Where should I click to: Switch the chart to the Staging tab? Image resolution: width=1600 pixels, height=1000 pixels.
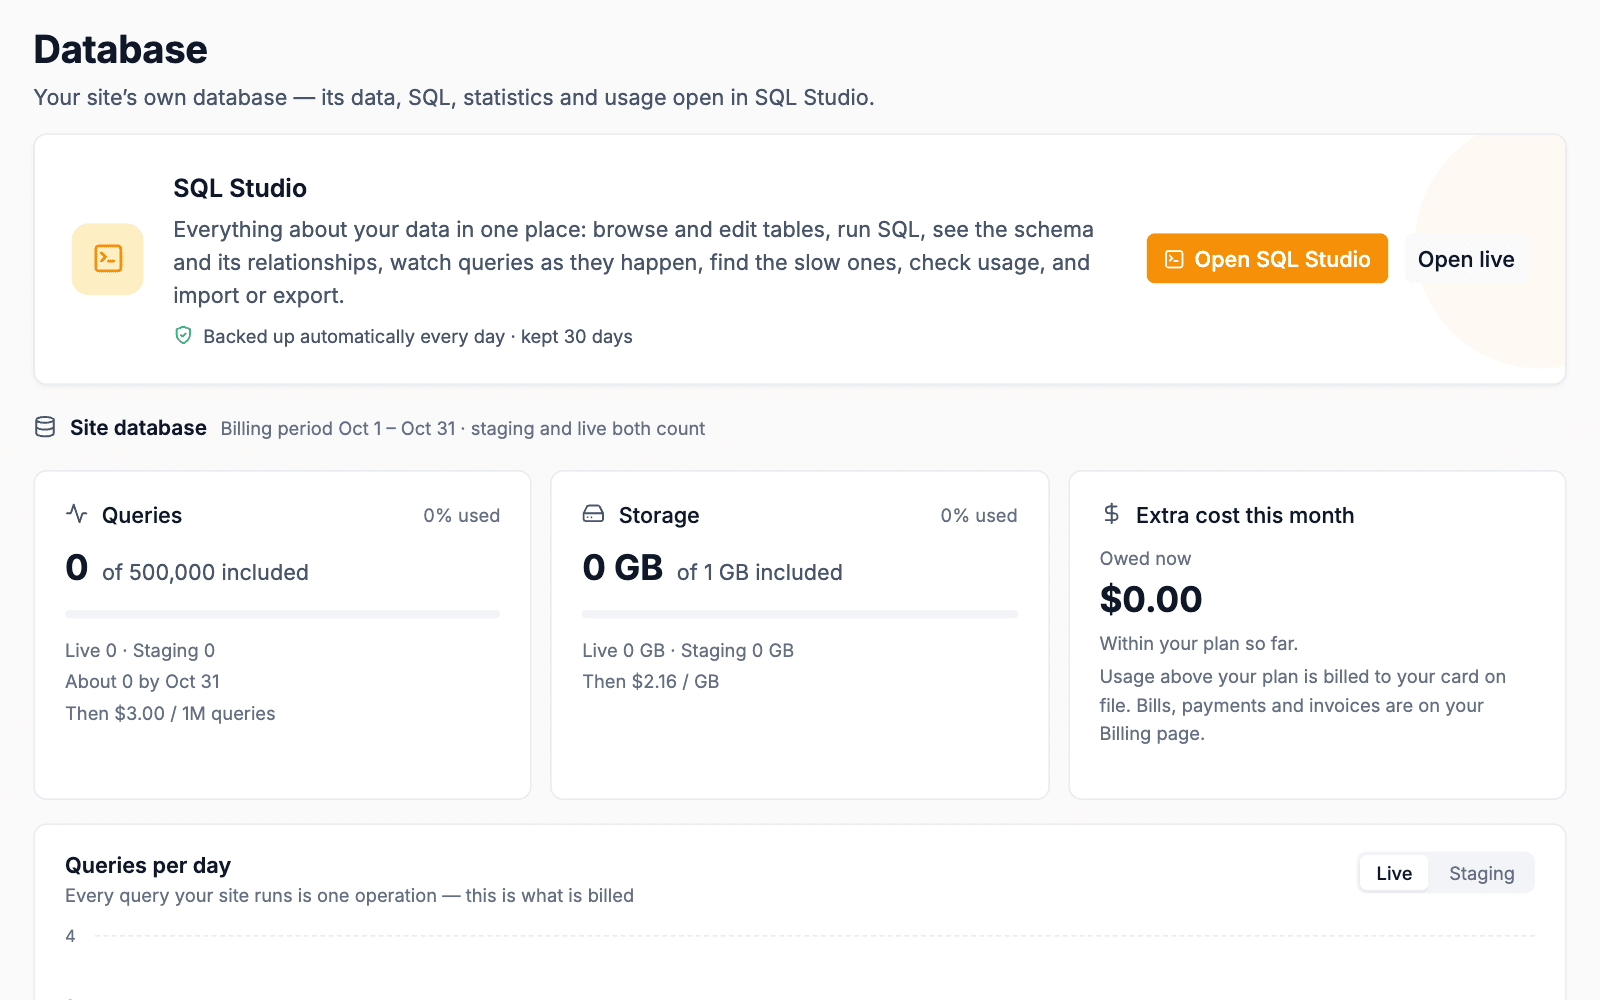tap(1482, 873)
